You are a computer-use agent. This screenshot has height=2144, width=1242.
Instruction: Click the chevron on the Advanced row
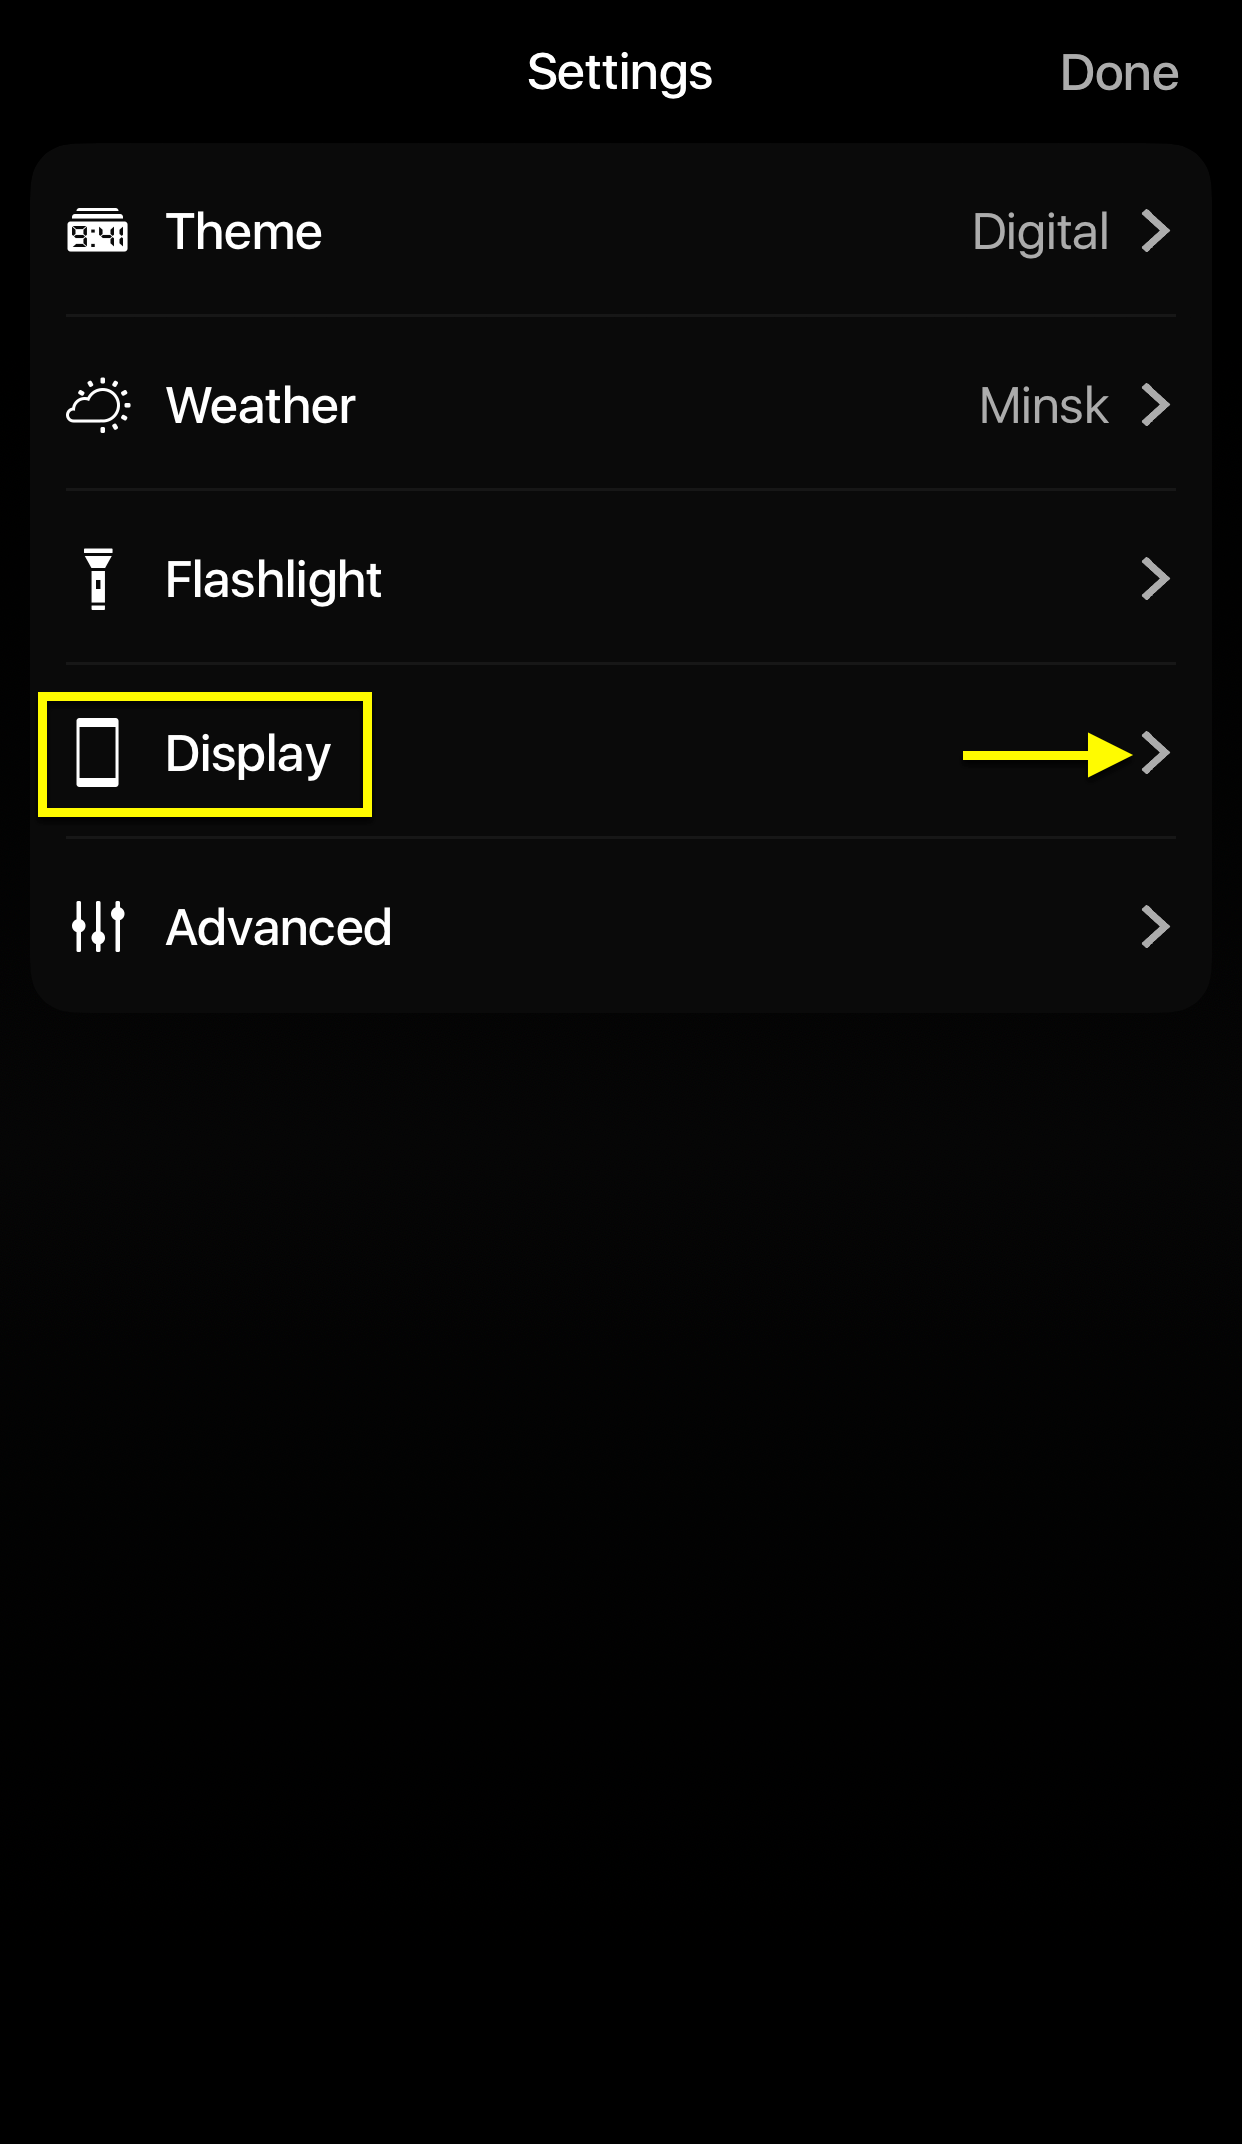(x=1155, y=927)
